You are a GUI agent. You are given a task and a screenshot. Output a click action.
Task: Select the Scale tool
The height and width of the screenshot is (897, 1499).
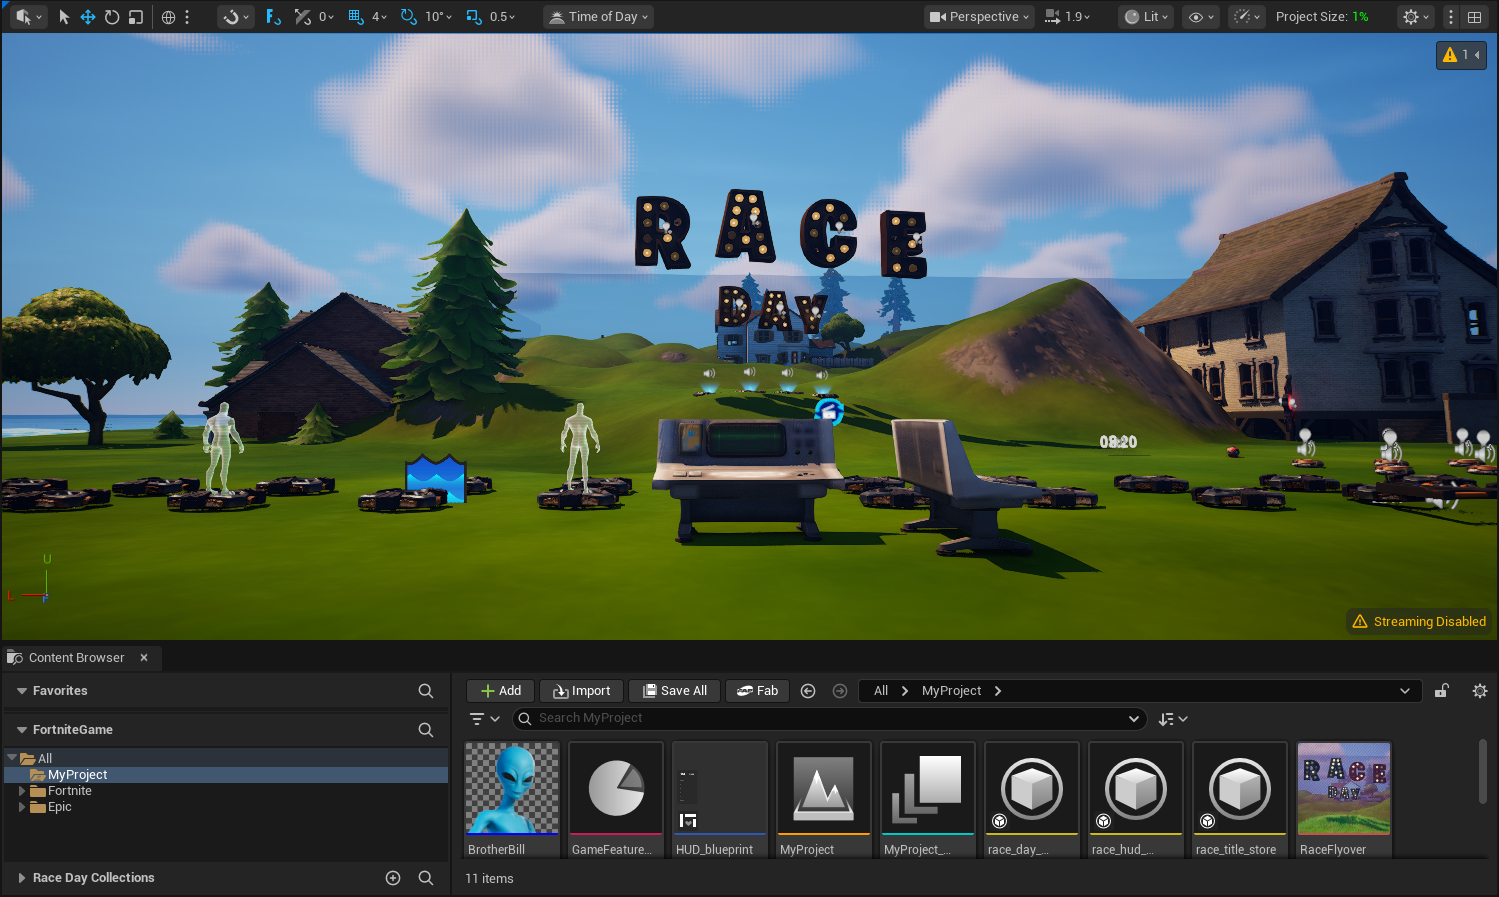134,16
